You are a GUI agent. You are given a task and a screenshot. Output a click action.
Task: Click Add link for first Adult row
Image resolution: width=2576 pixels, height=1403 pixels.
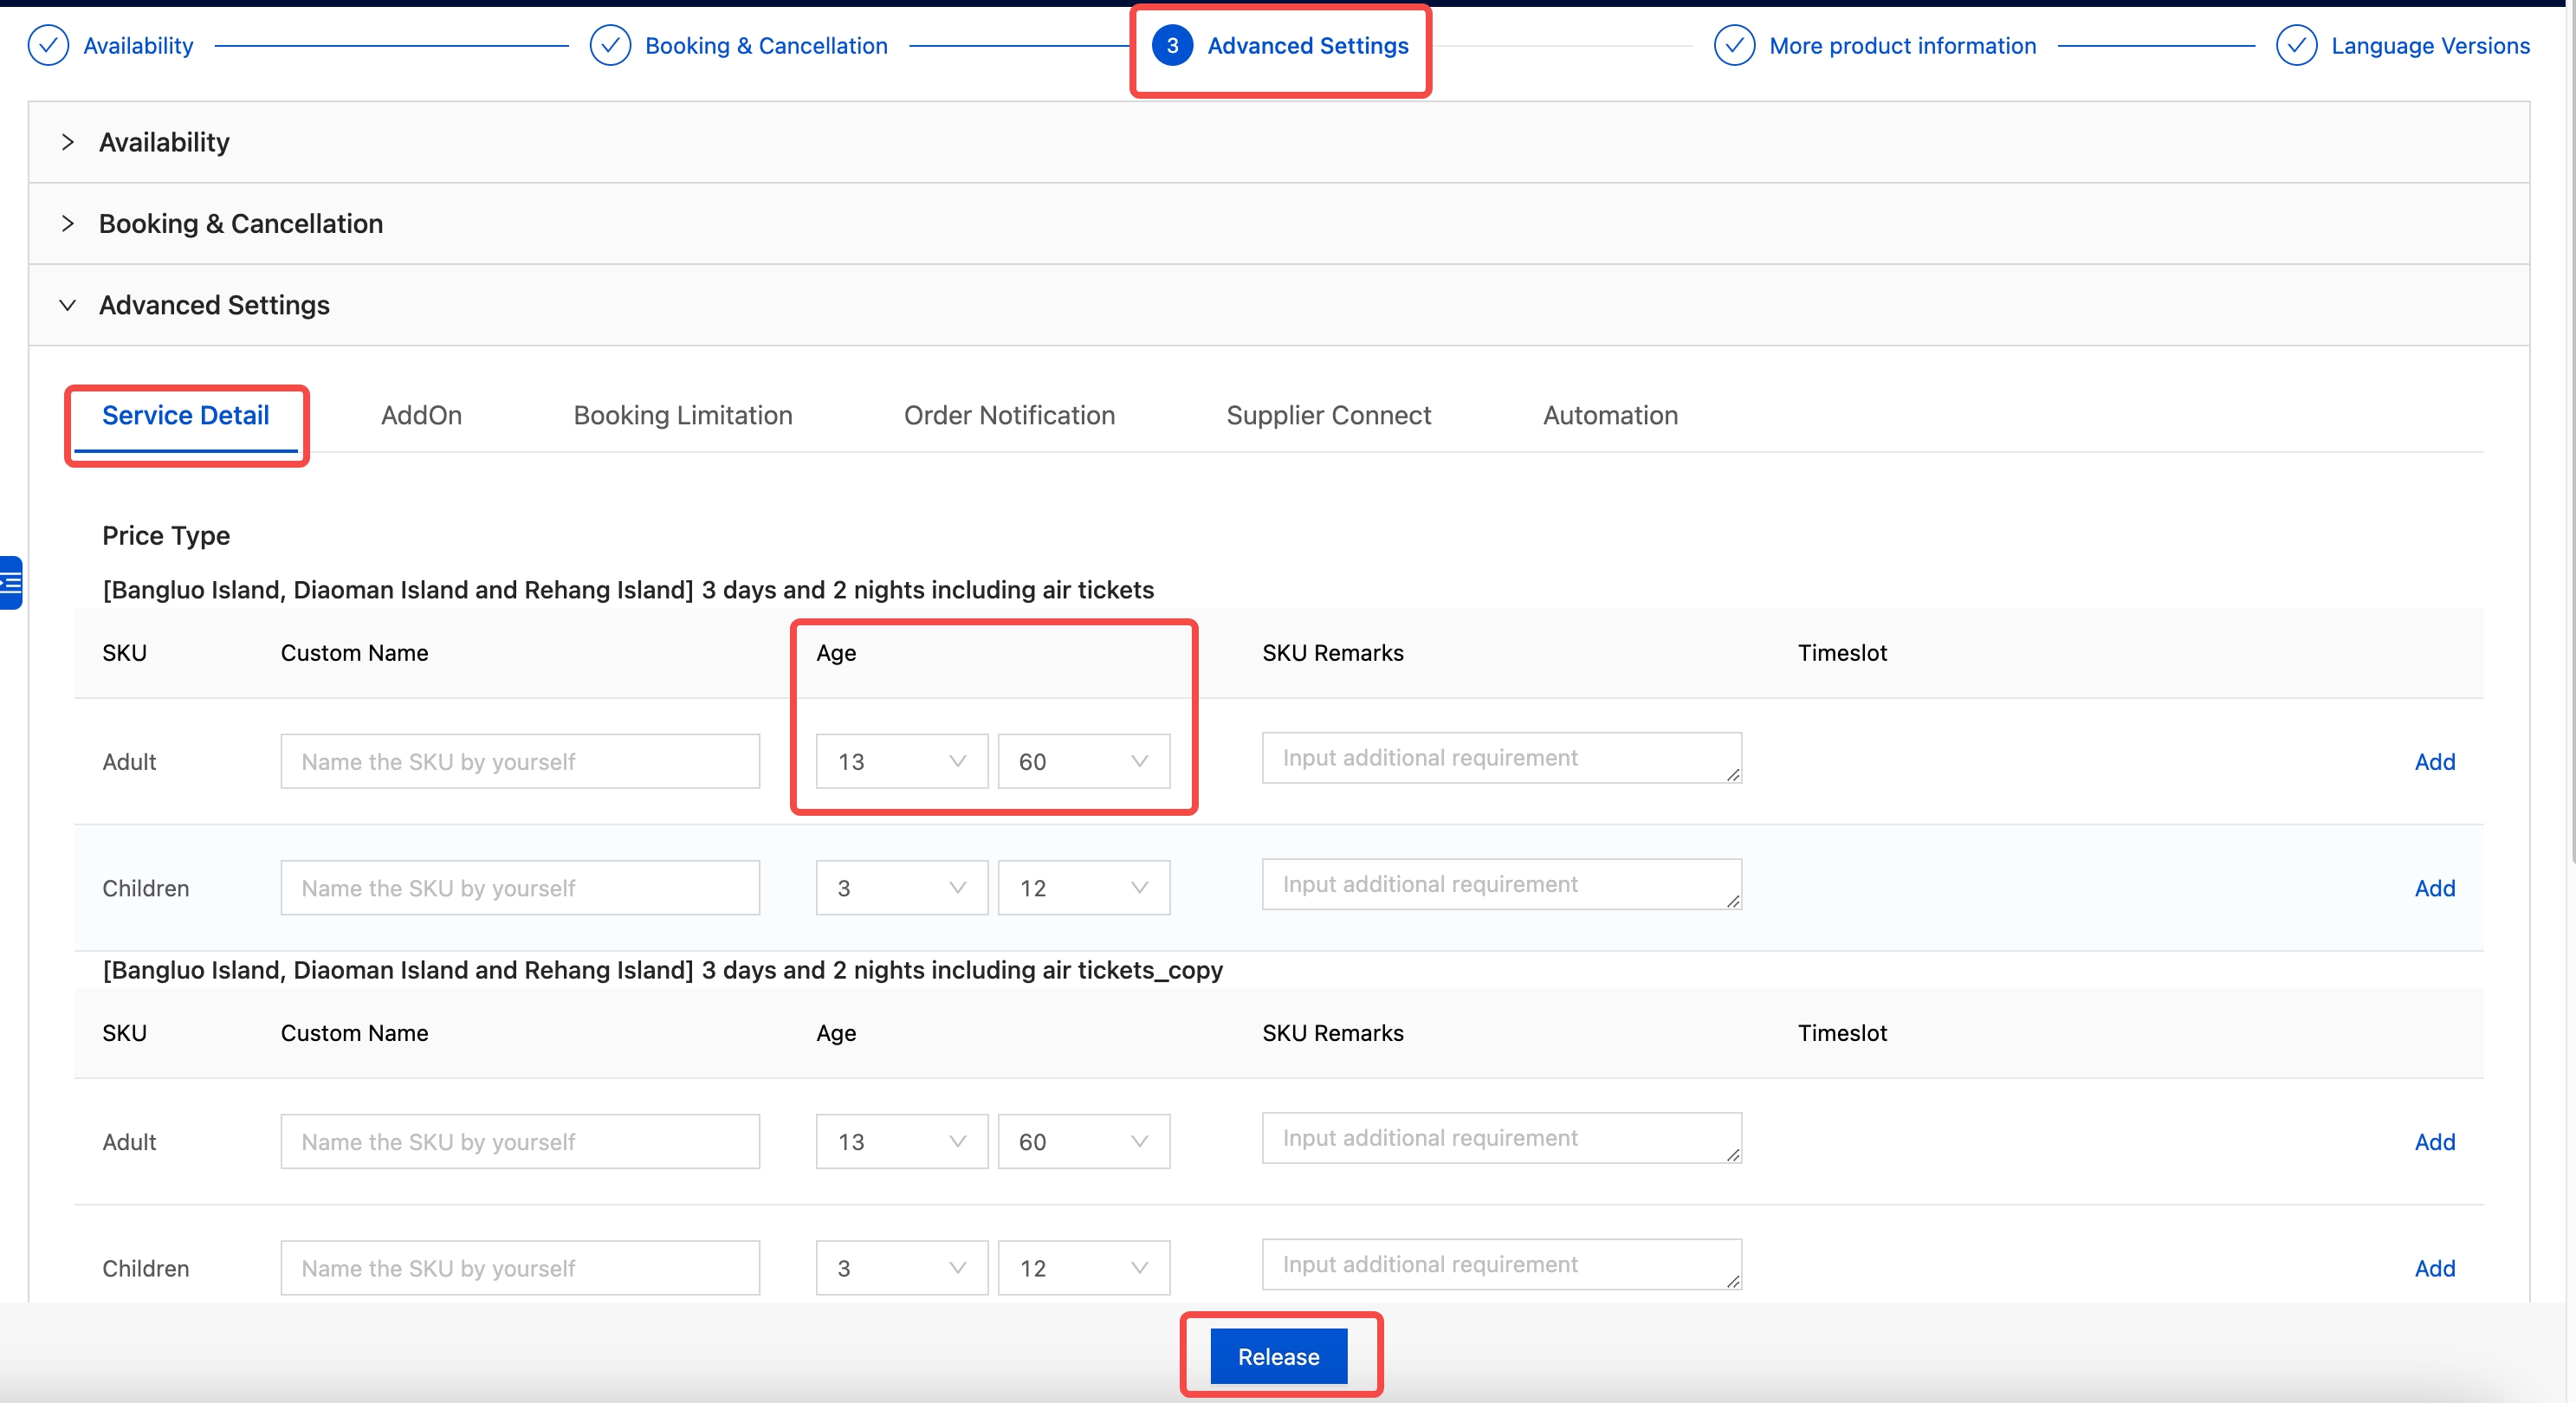tap(2434, 762)
